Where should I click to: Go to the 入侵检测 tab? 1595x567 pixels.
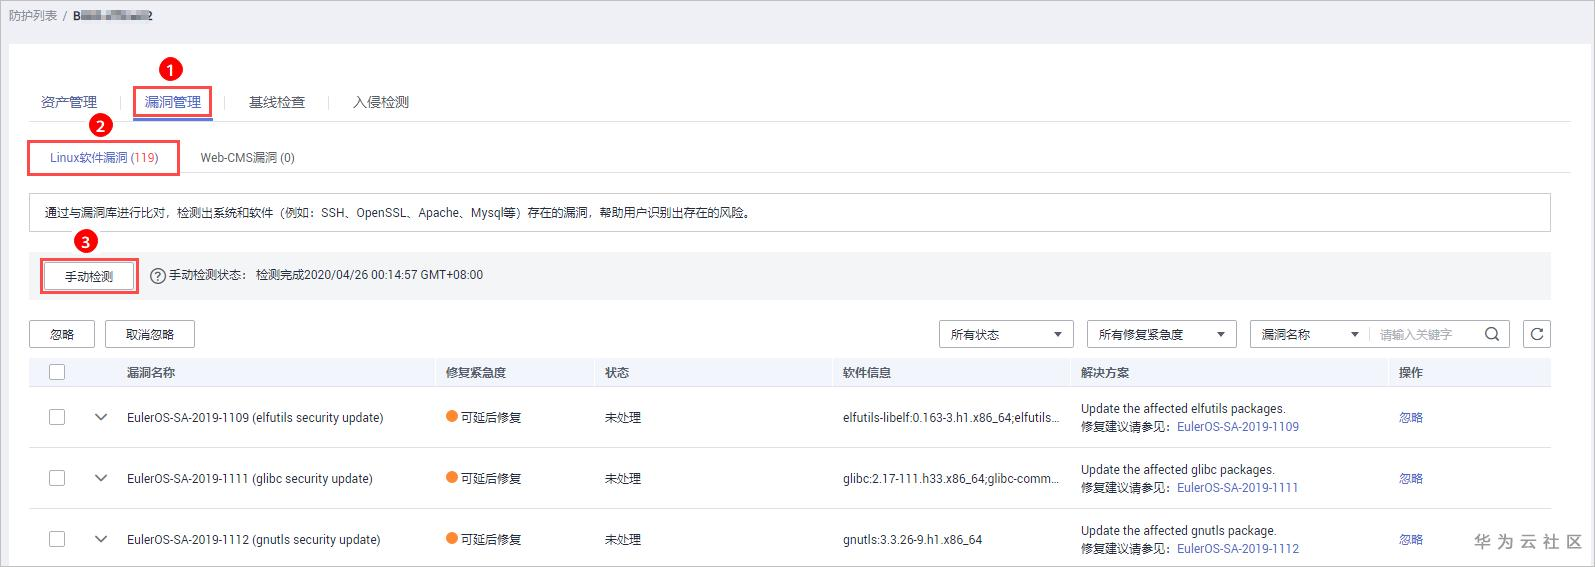point(381,102)
